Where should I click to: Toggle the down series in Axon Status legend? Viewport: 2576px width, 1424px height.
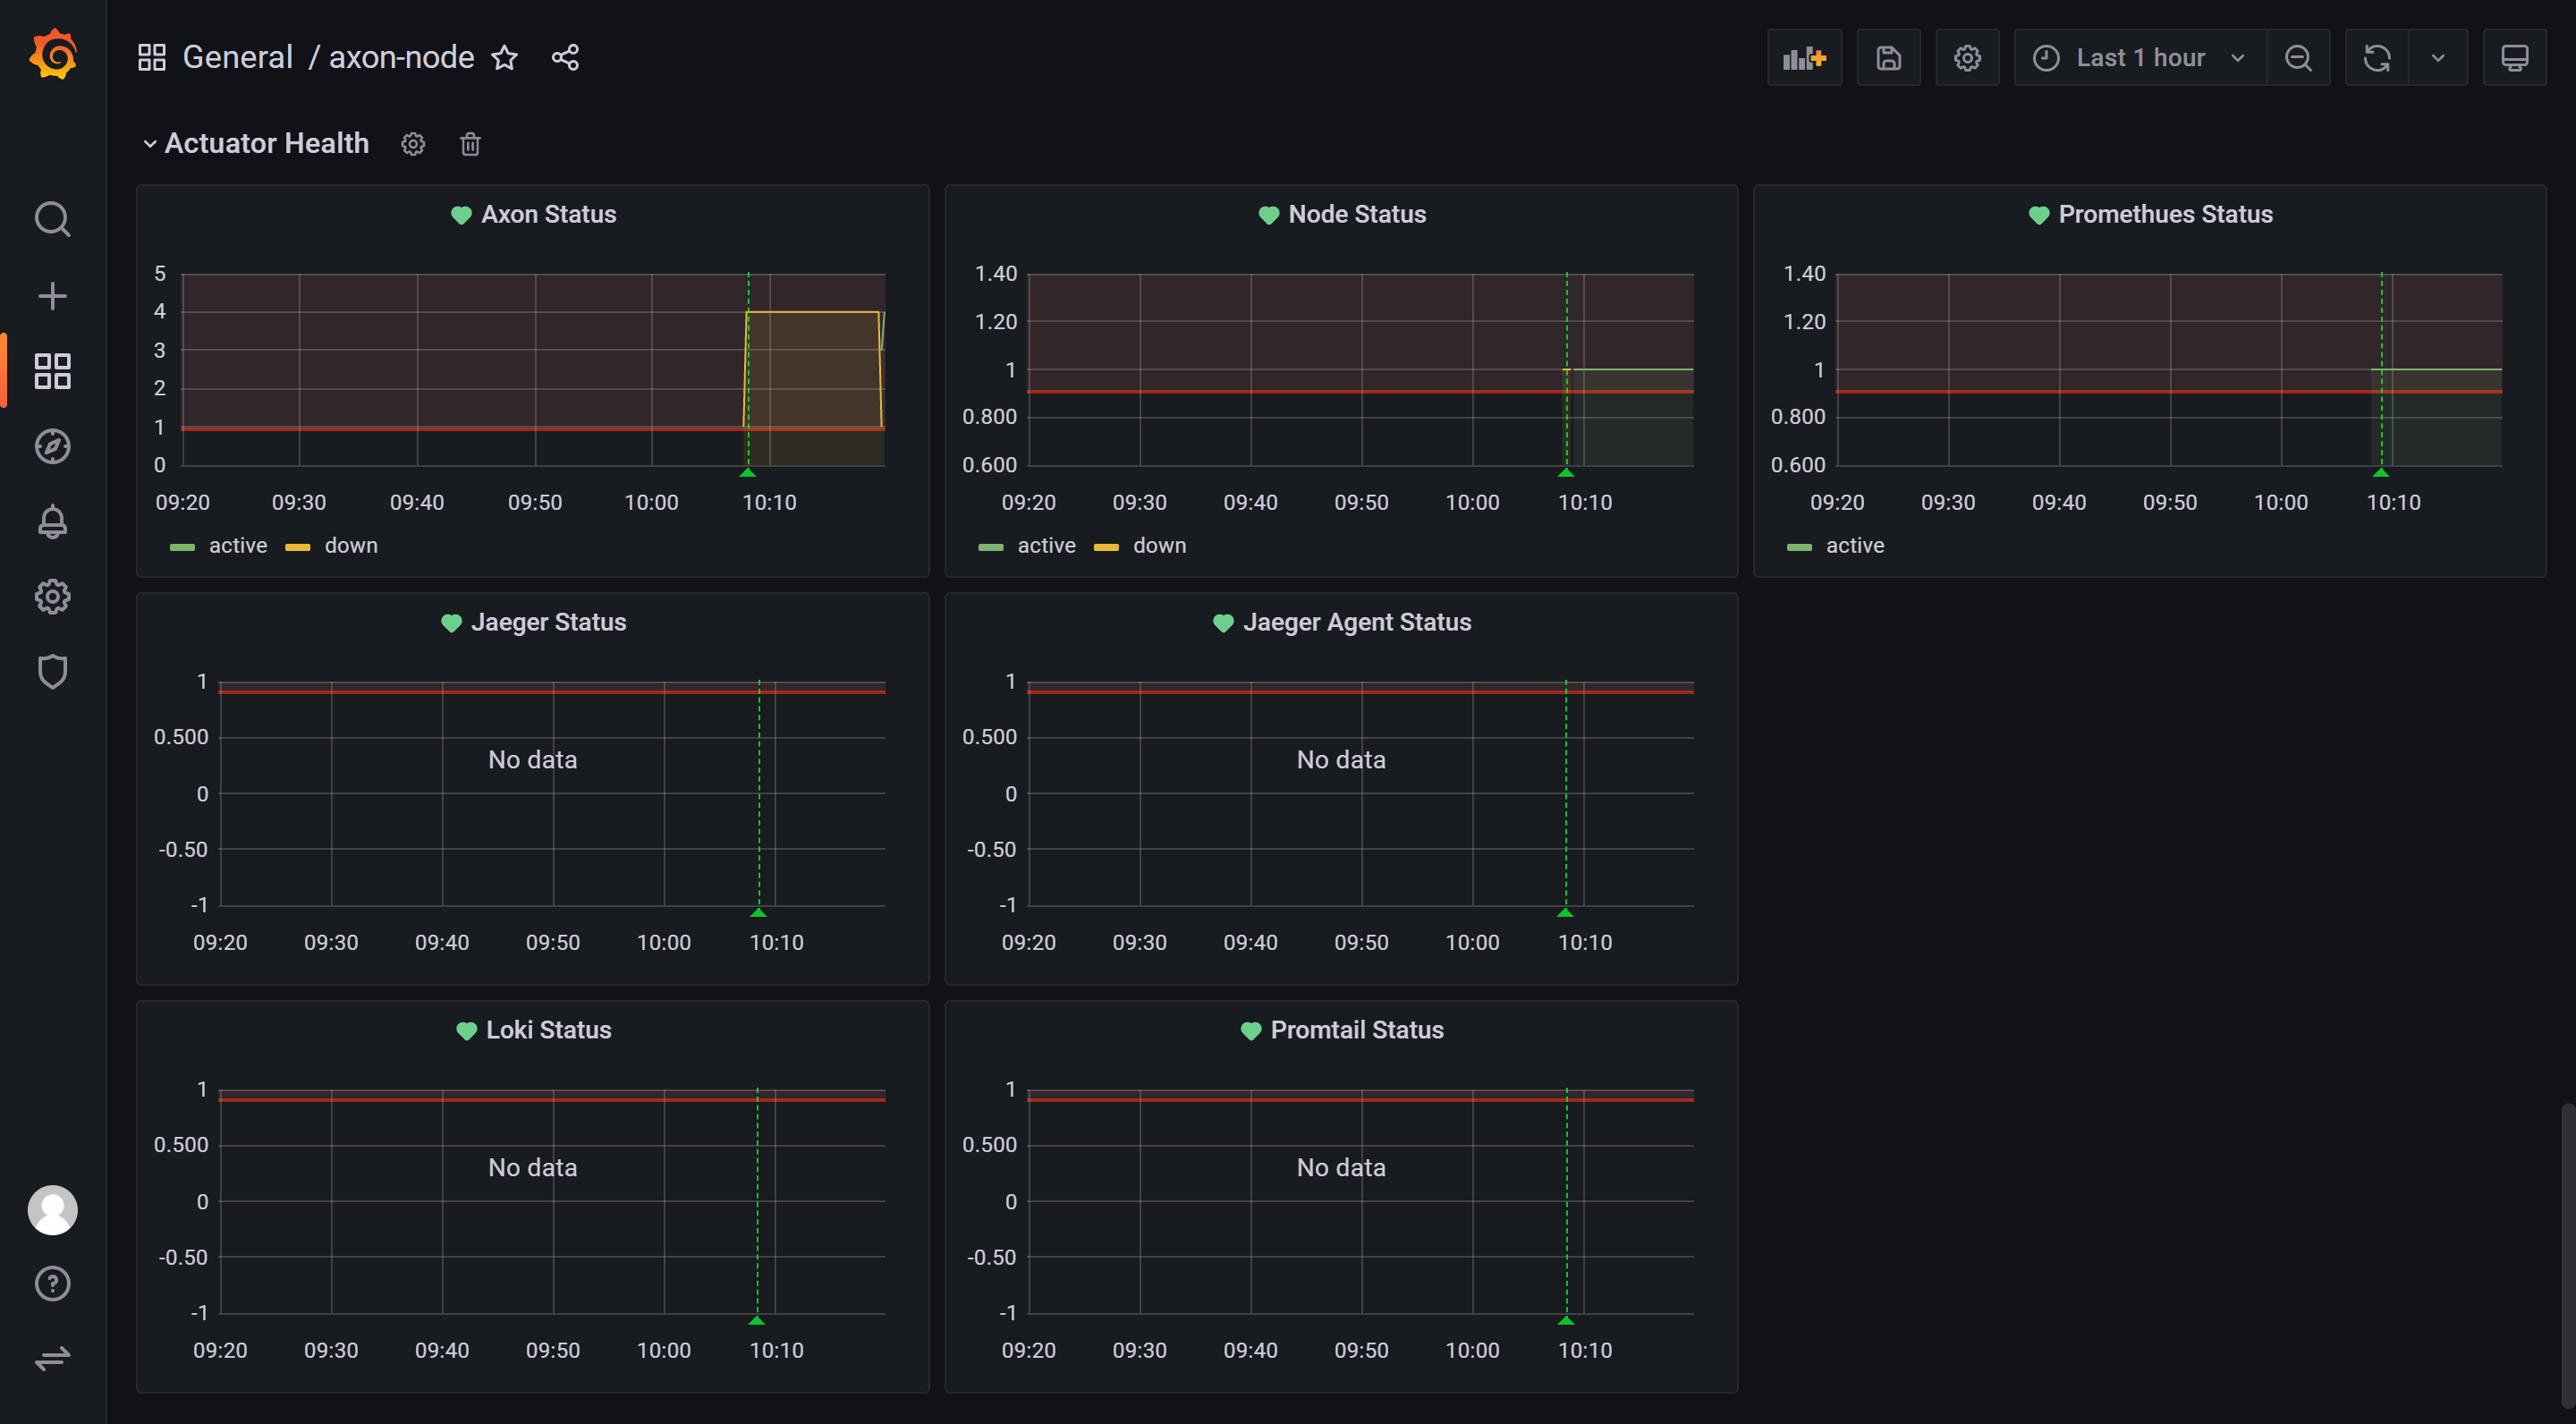[350, 546]
